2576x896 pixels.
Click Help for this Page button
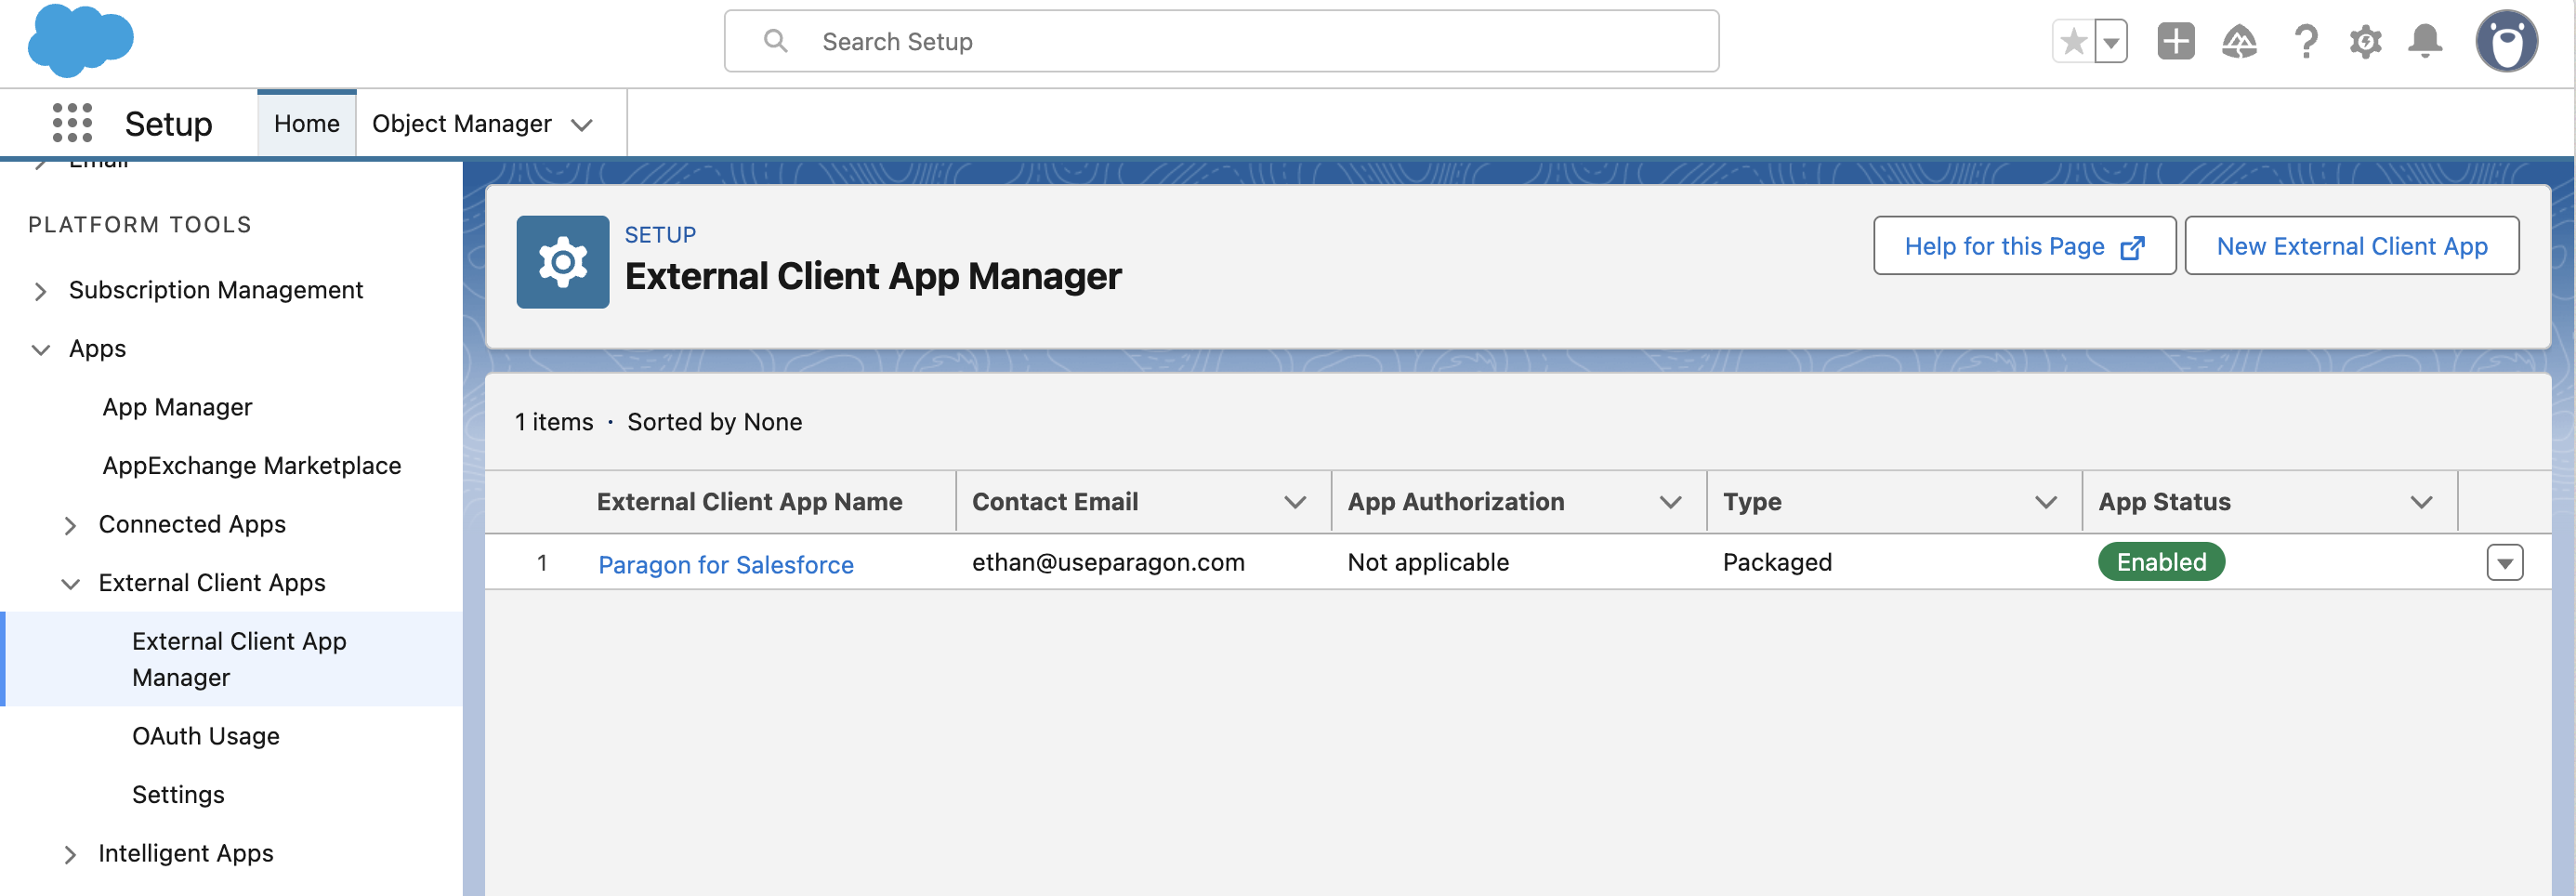point(2024,246)
